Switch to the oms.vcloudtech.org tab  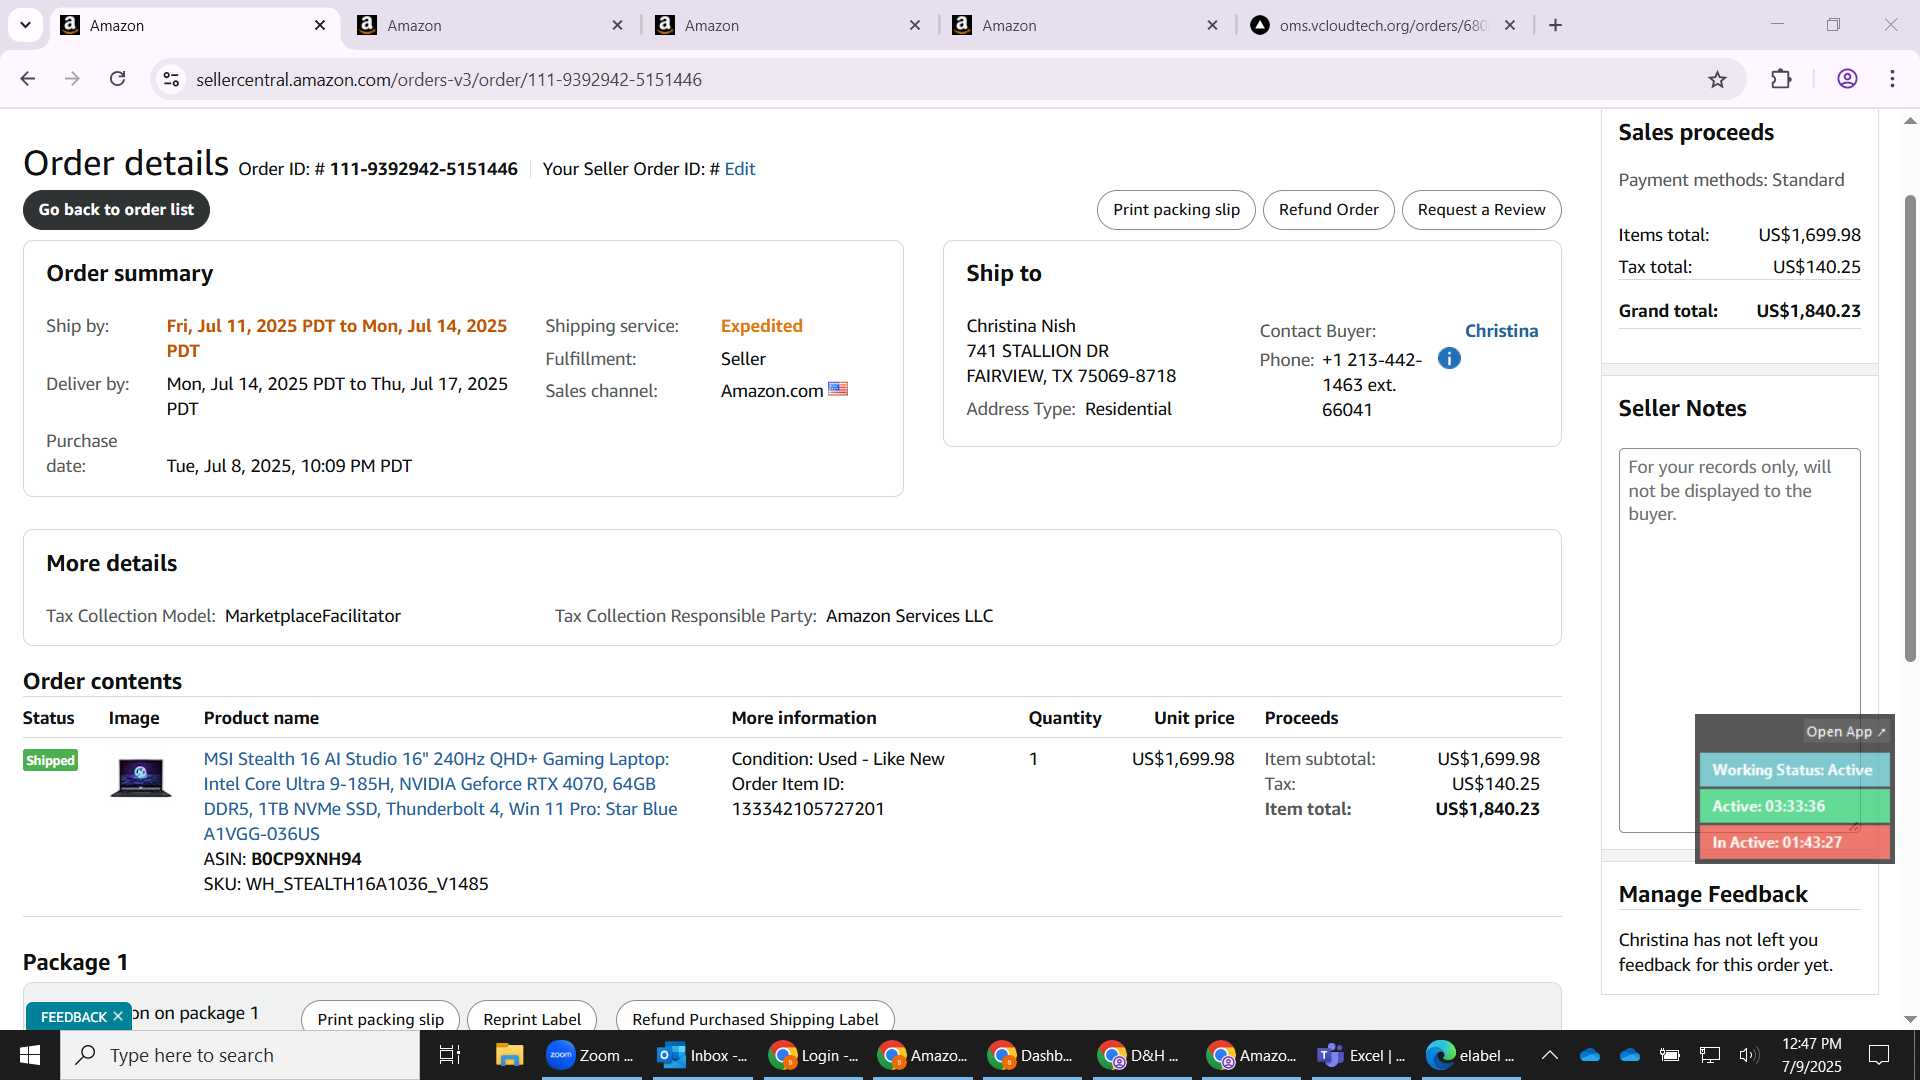(1383, 25)
